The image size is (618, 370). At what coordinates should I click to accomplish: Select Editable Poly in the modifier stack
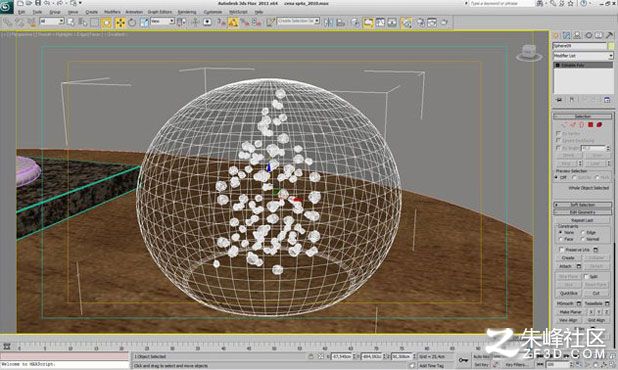[583, 65]
